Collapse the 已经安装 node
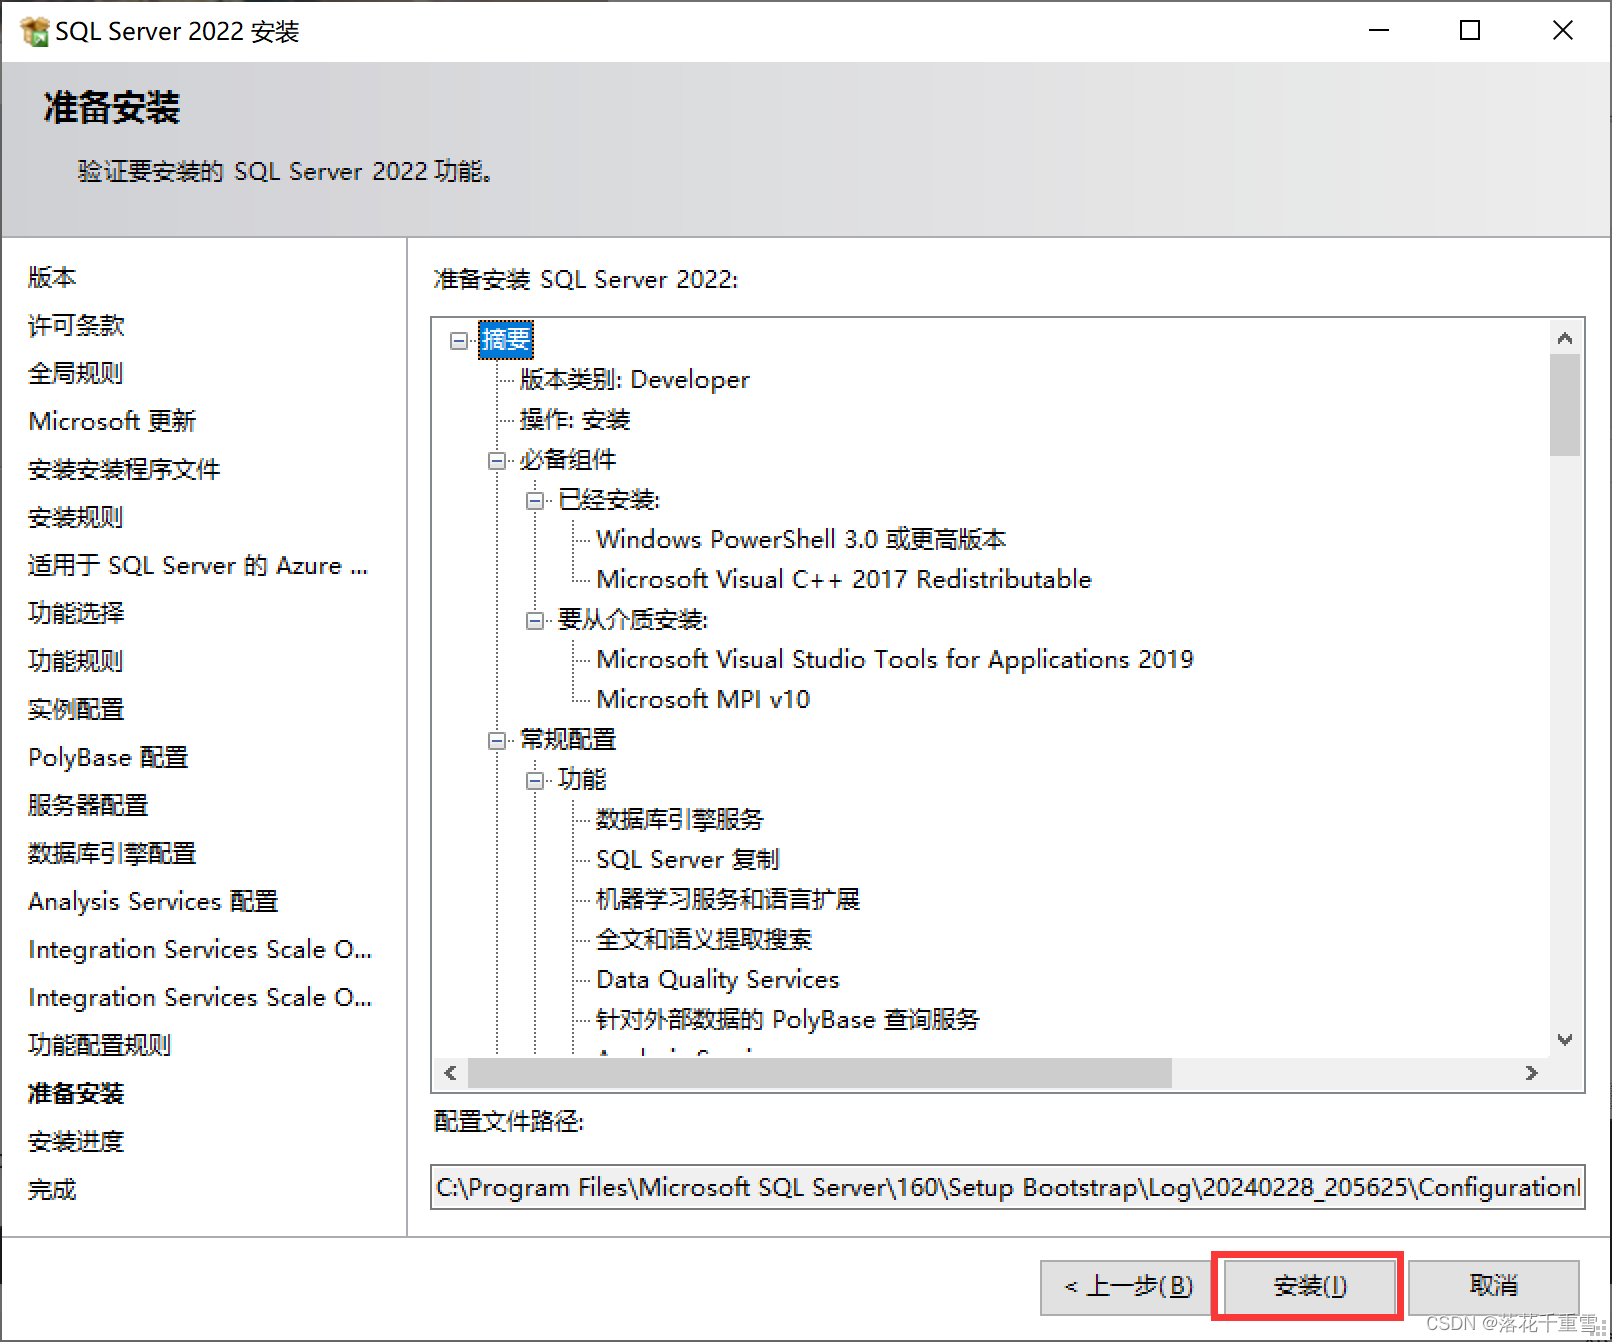 click(x=536, y=501)
